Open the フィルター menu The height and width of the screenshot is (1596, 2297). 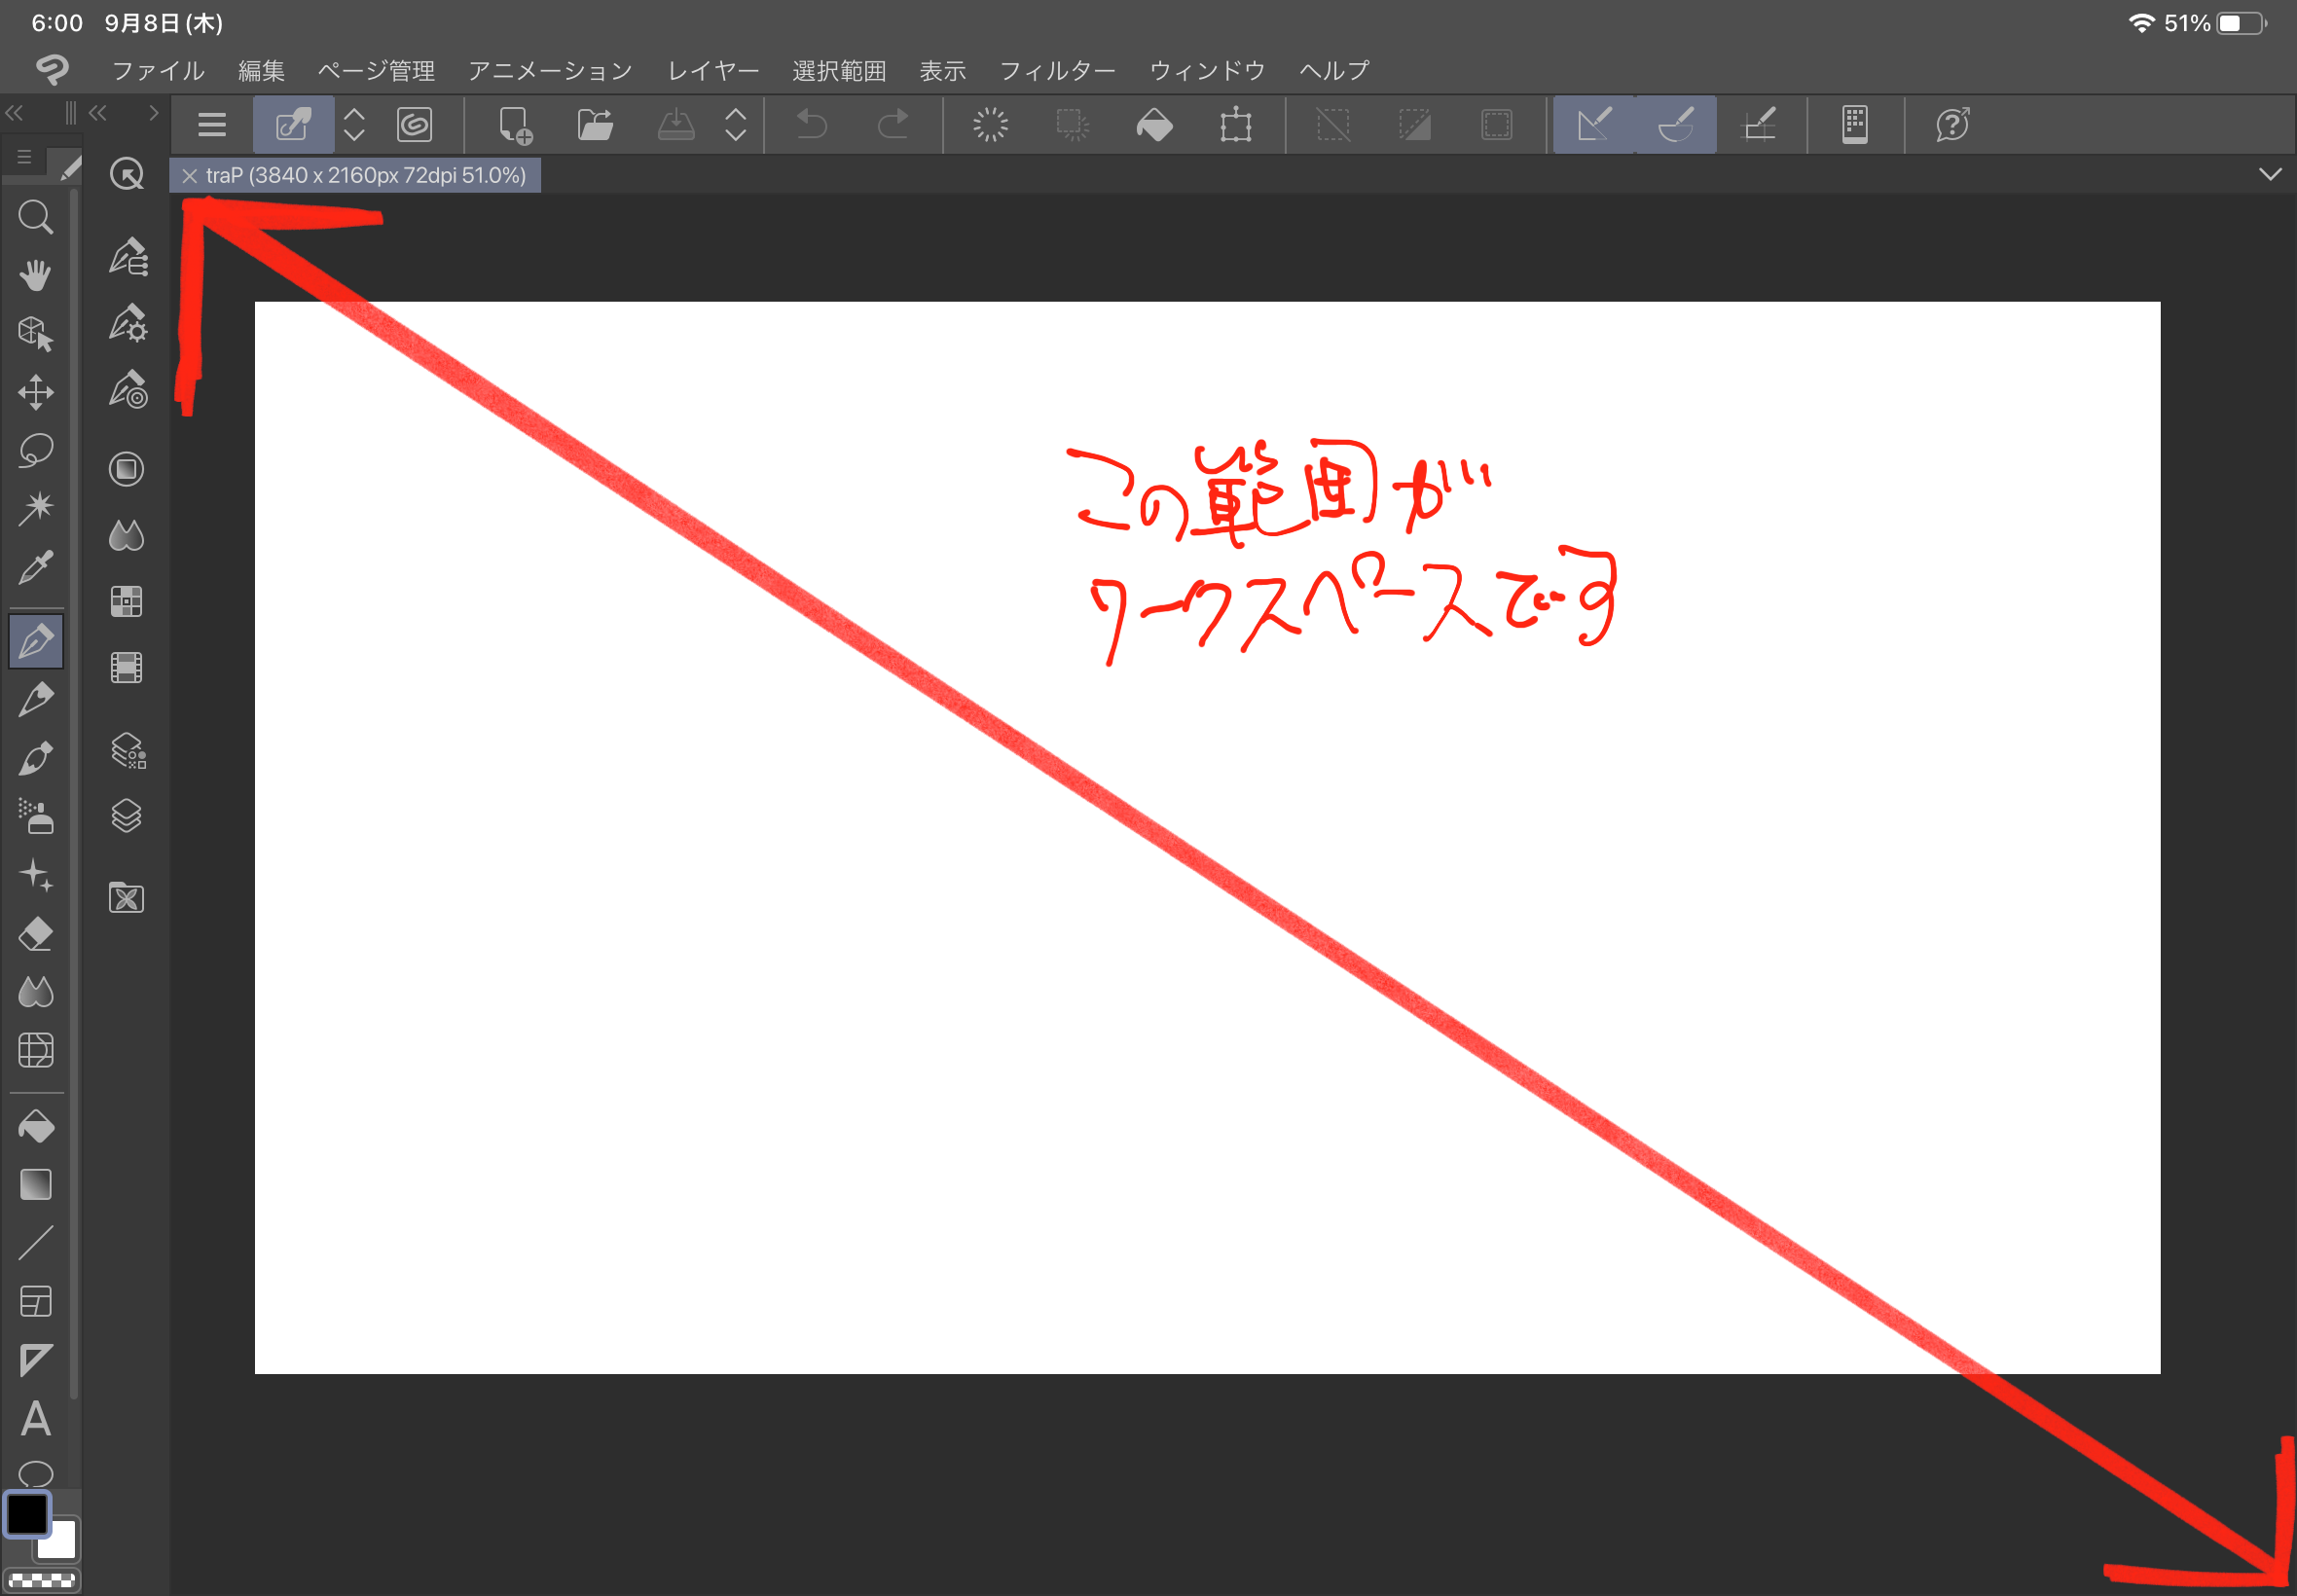(1057, 70)
